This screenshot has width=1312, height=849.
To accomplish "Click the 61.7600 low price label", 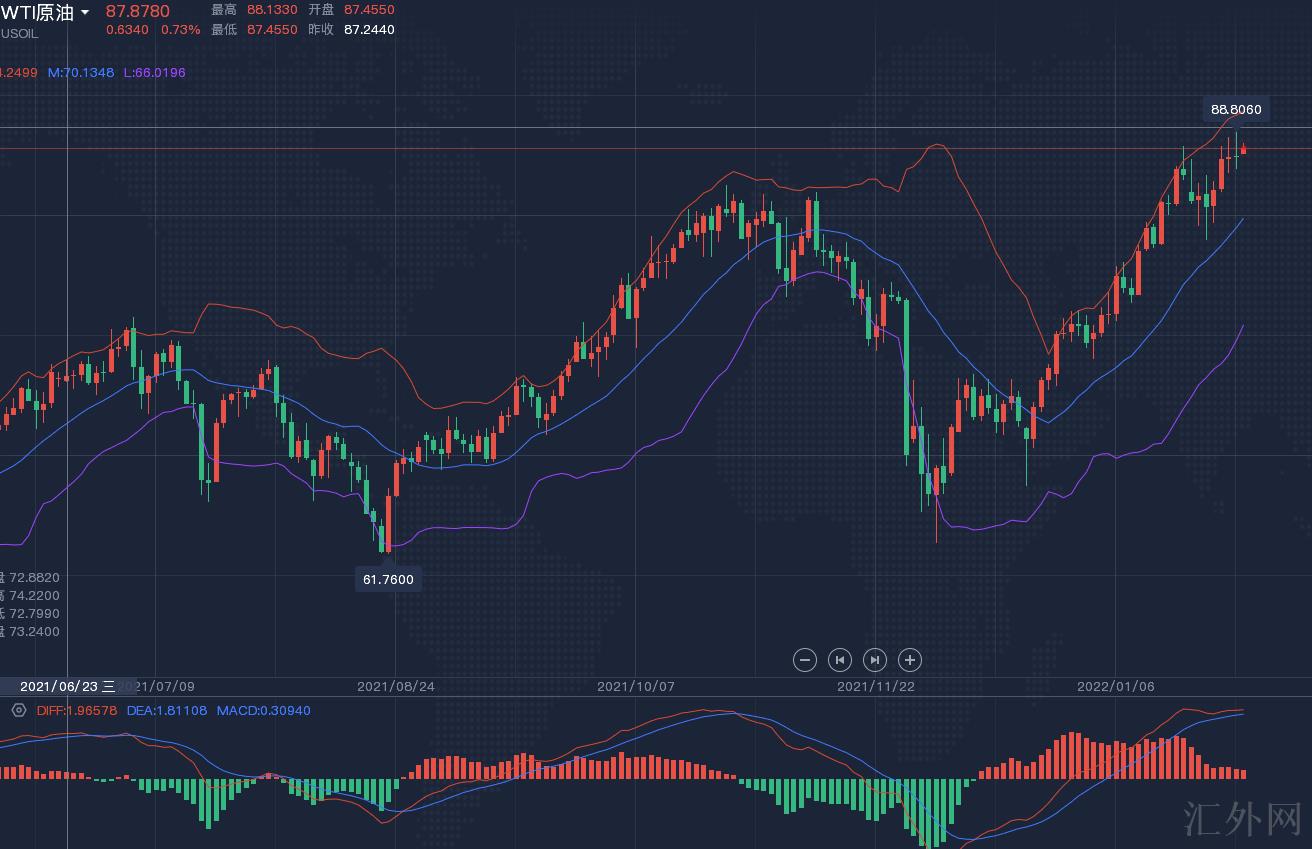I will 388,579.
